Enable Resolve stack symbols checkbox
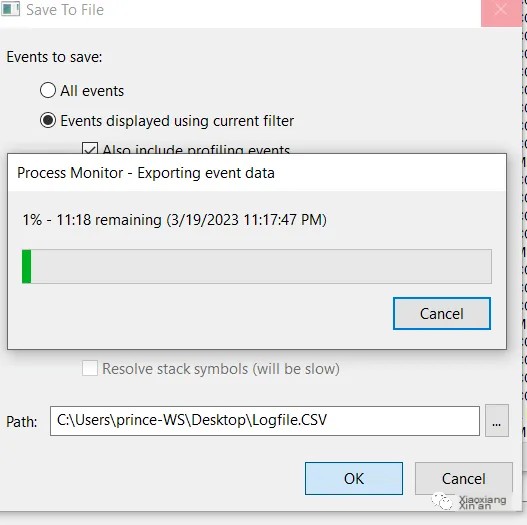 tap(90, 368)
